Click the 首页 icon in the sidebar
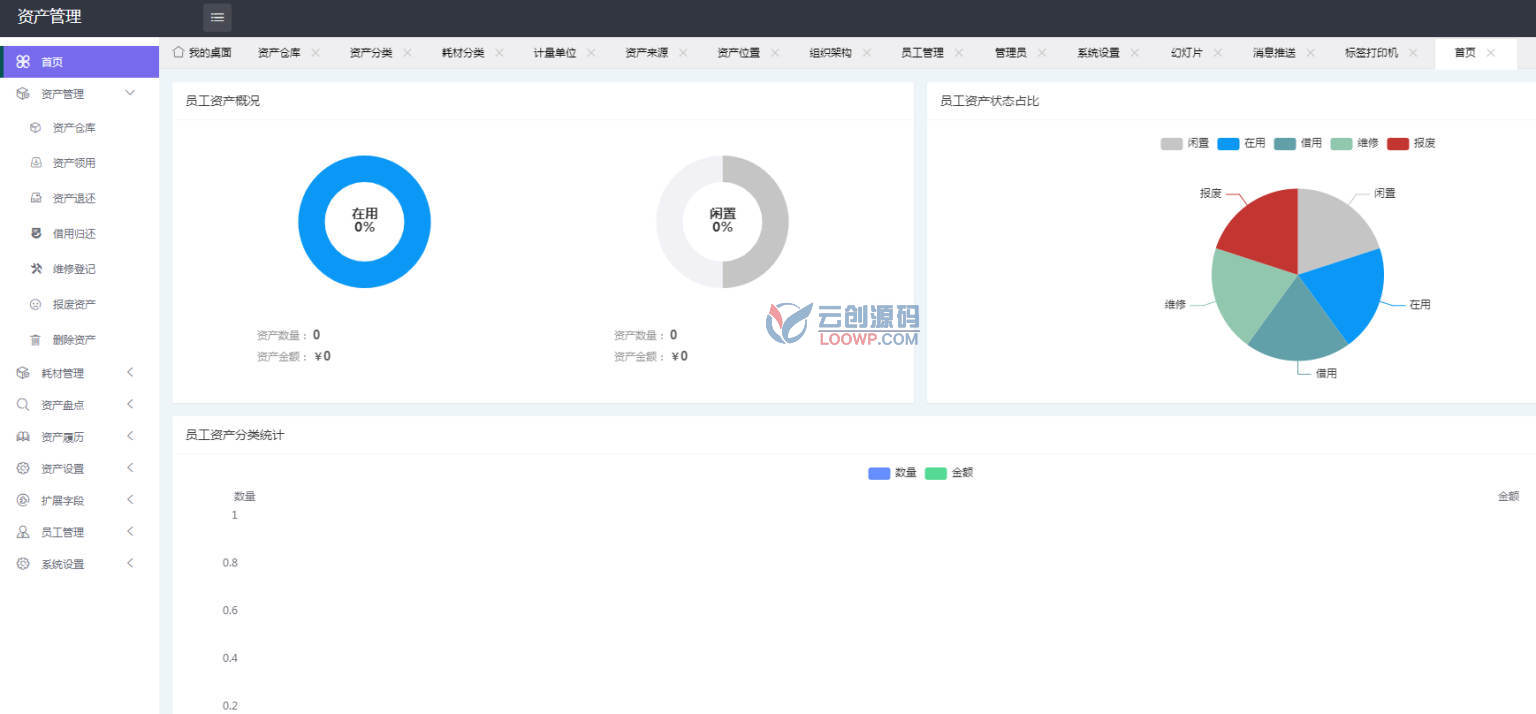 point(23,62)
